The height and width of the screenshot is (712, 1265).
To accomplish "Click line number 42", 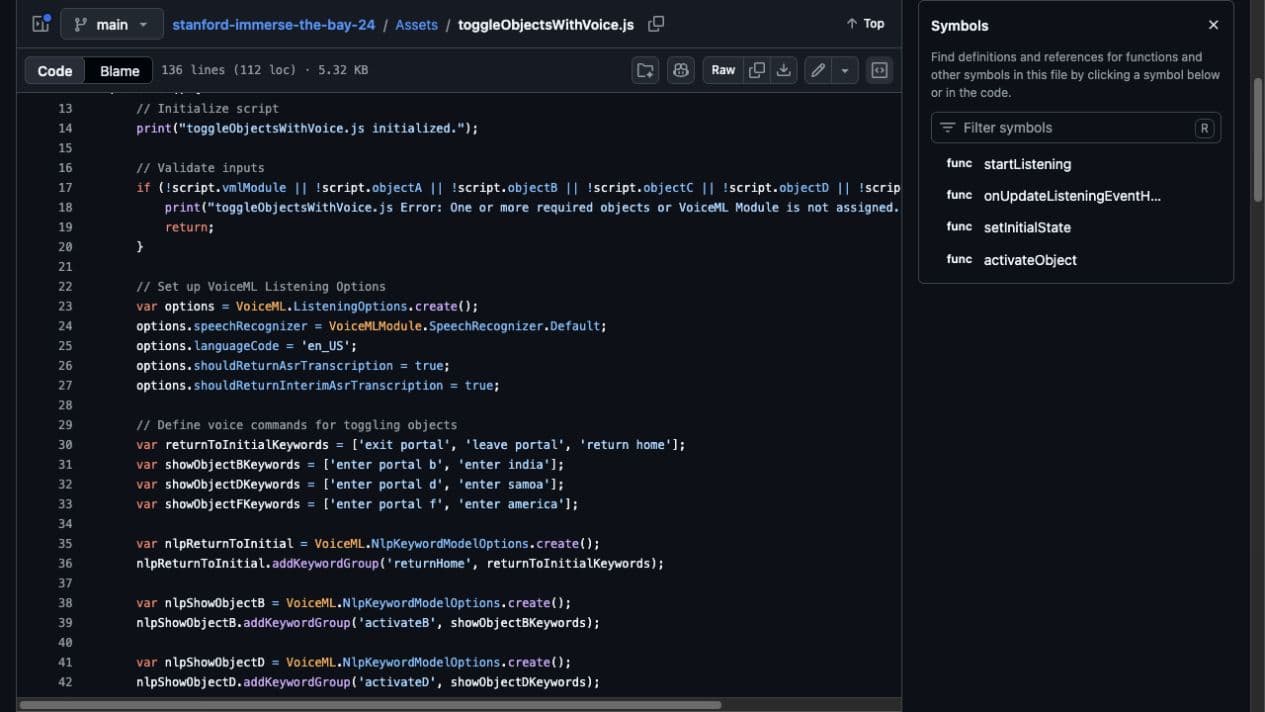I will coord(65,682).
